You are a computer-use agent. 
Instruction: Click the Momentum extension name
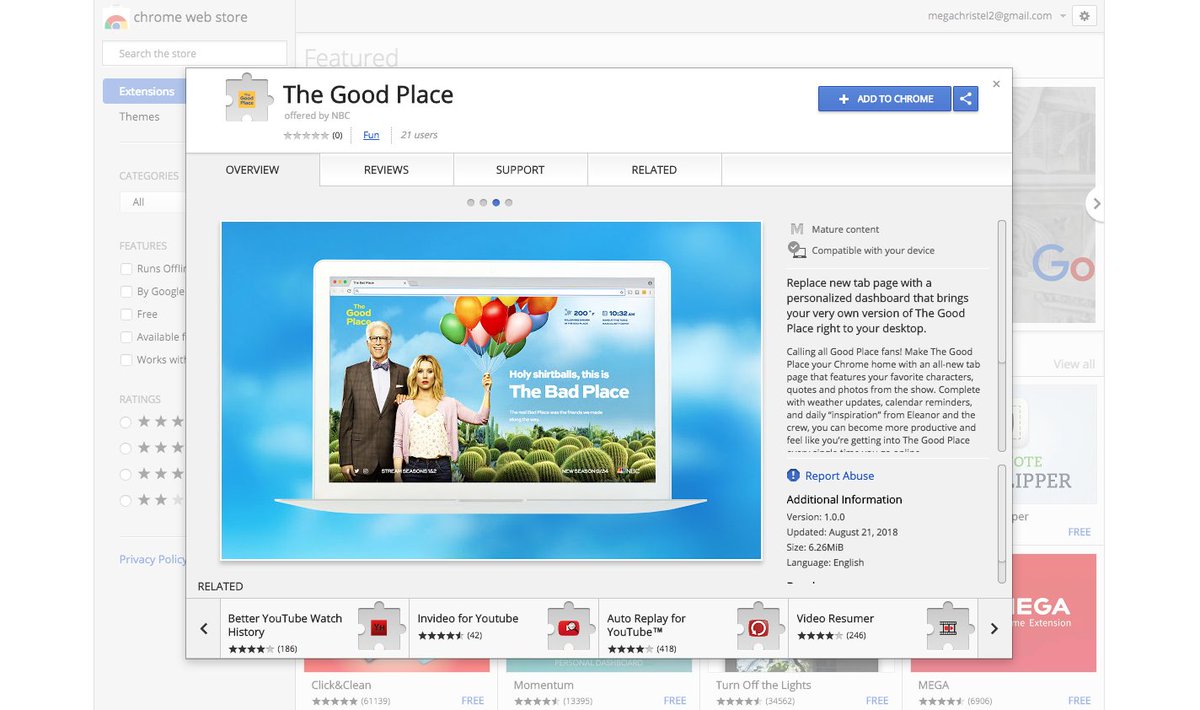coord(543,685)
